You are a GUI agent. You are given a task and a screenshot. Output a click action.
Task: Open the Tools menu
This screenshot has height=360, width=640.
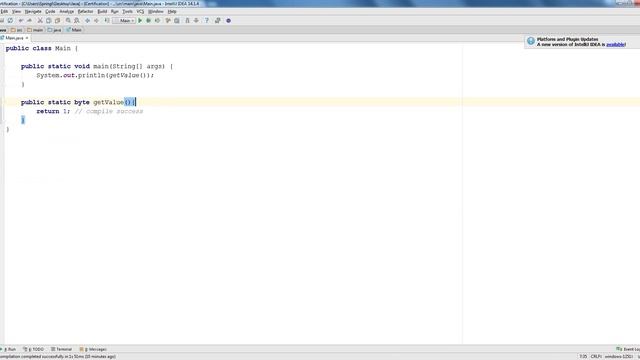tap(127, 12)
